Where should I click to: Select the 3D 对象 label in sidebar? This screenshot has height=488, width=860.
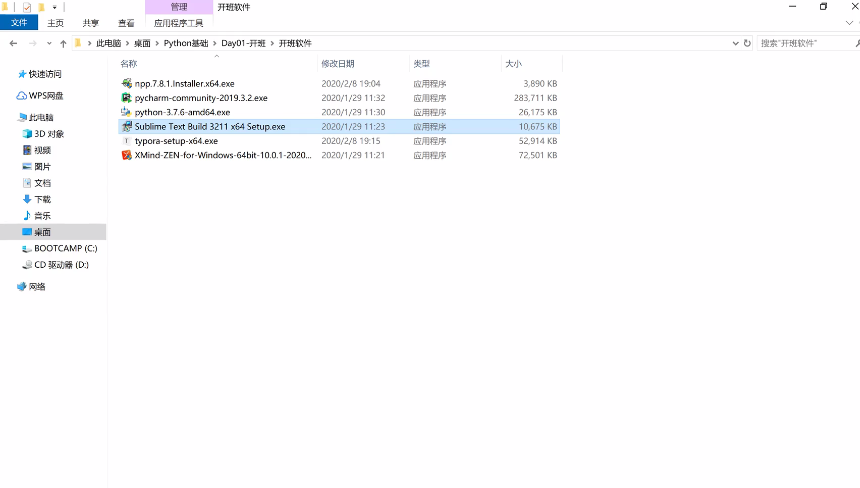coord(49,133)
